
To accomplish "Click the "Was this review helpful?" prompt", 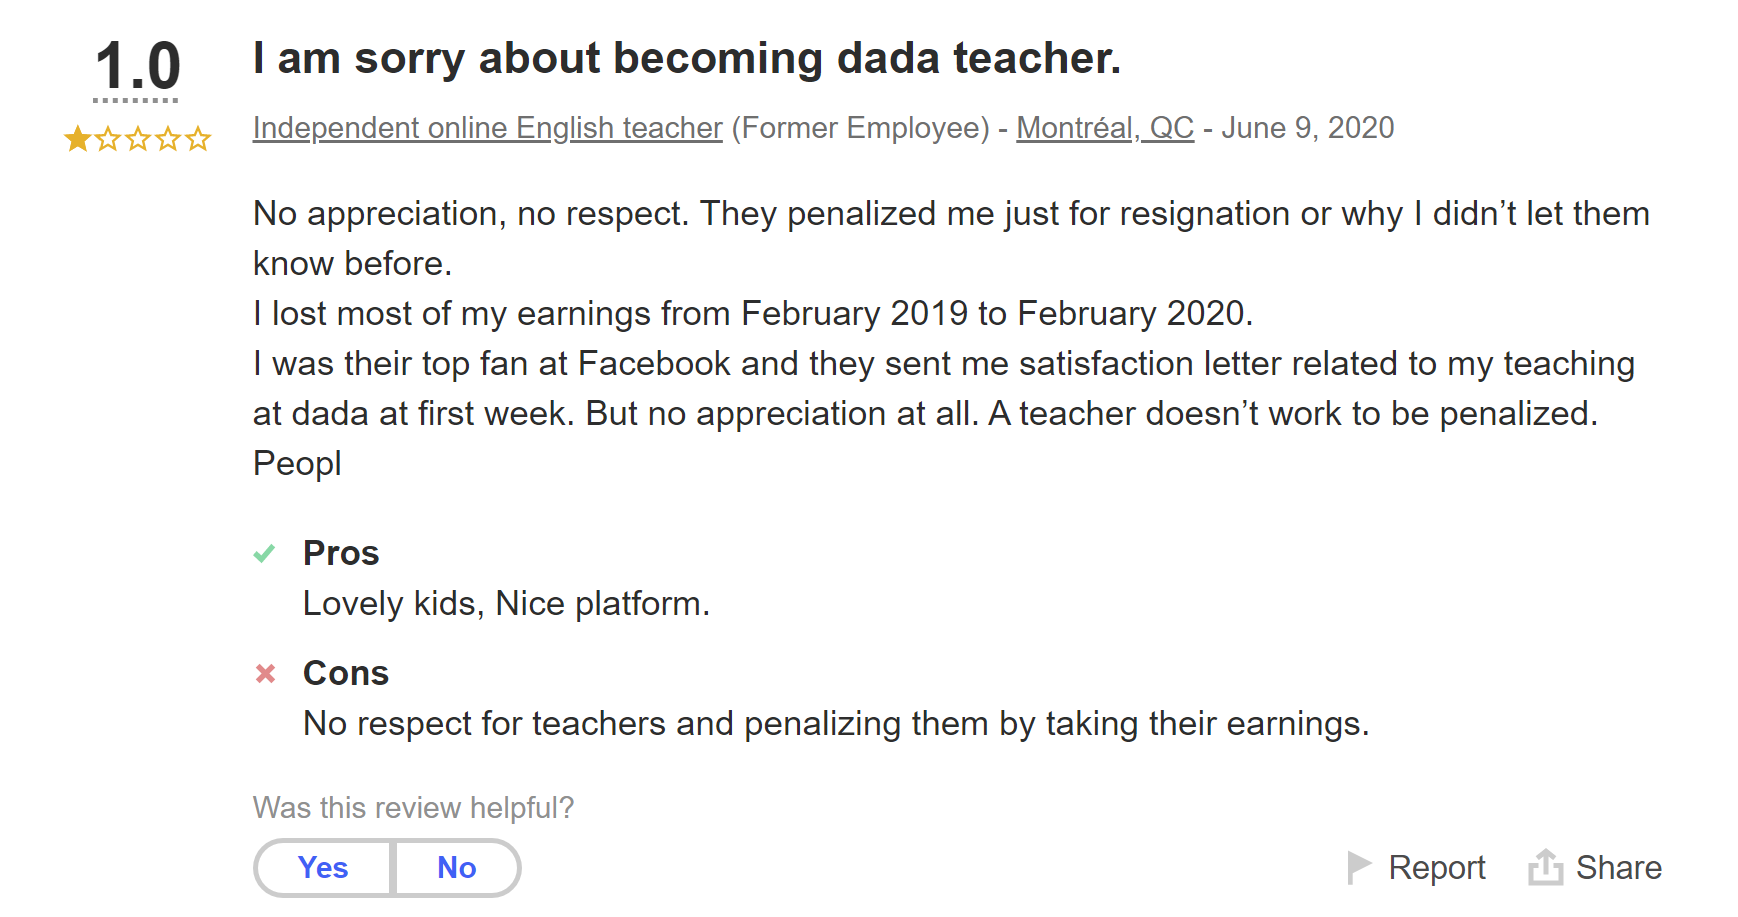I will pos(413,807).
